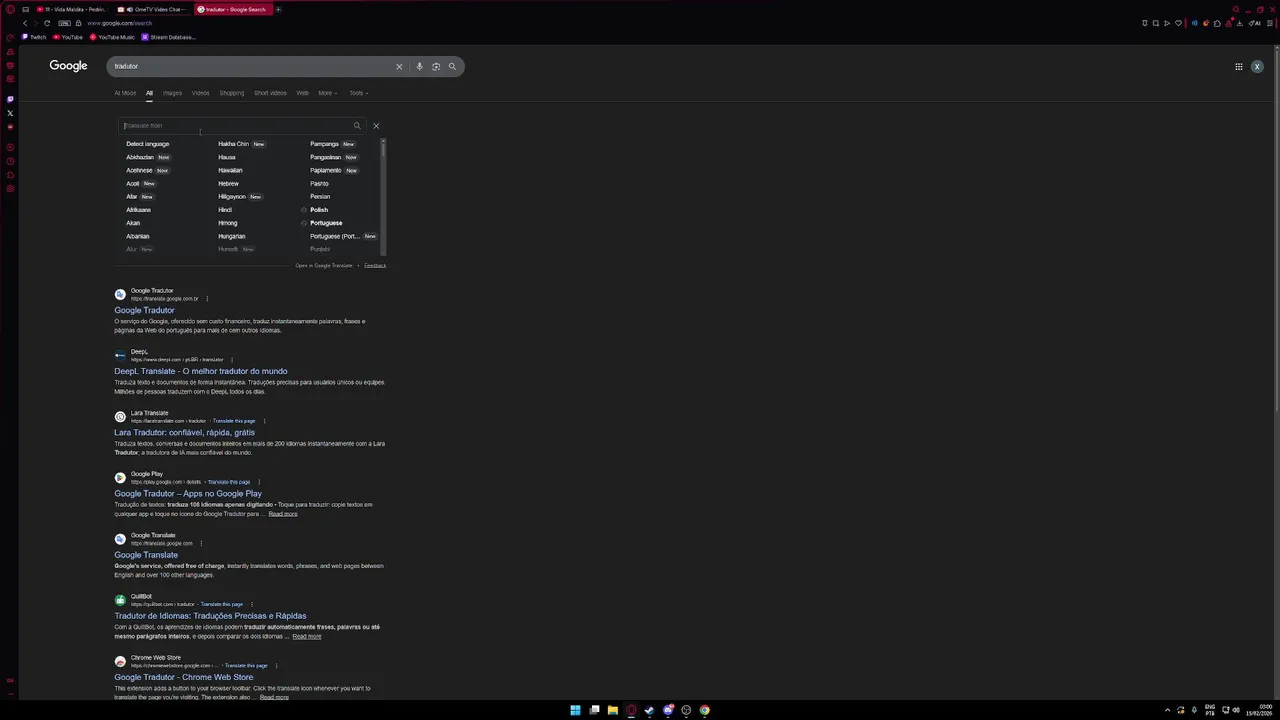The image size is (1280, 720).
Task: Select Afrikaans language
Action: click(138, 210)
